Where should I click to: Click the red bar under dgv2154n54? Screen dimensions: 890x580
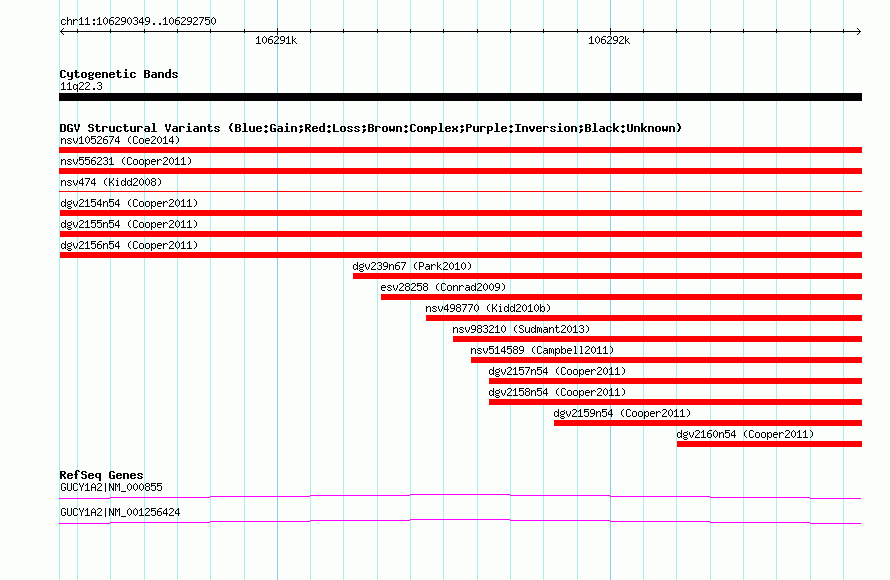click(460, 213)
